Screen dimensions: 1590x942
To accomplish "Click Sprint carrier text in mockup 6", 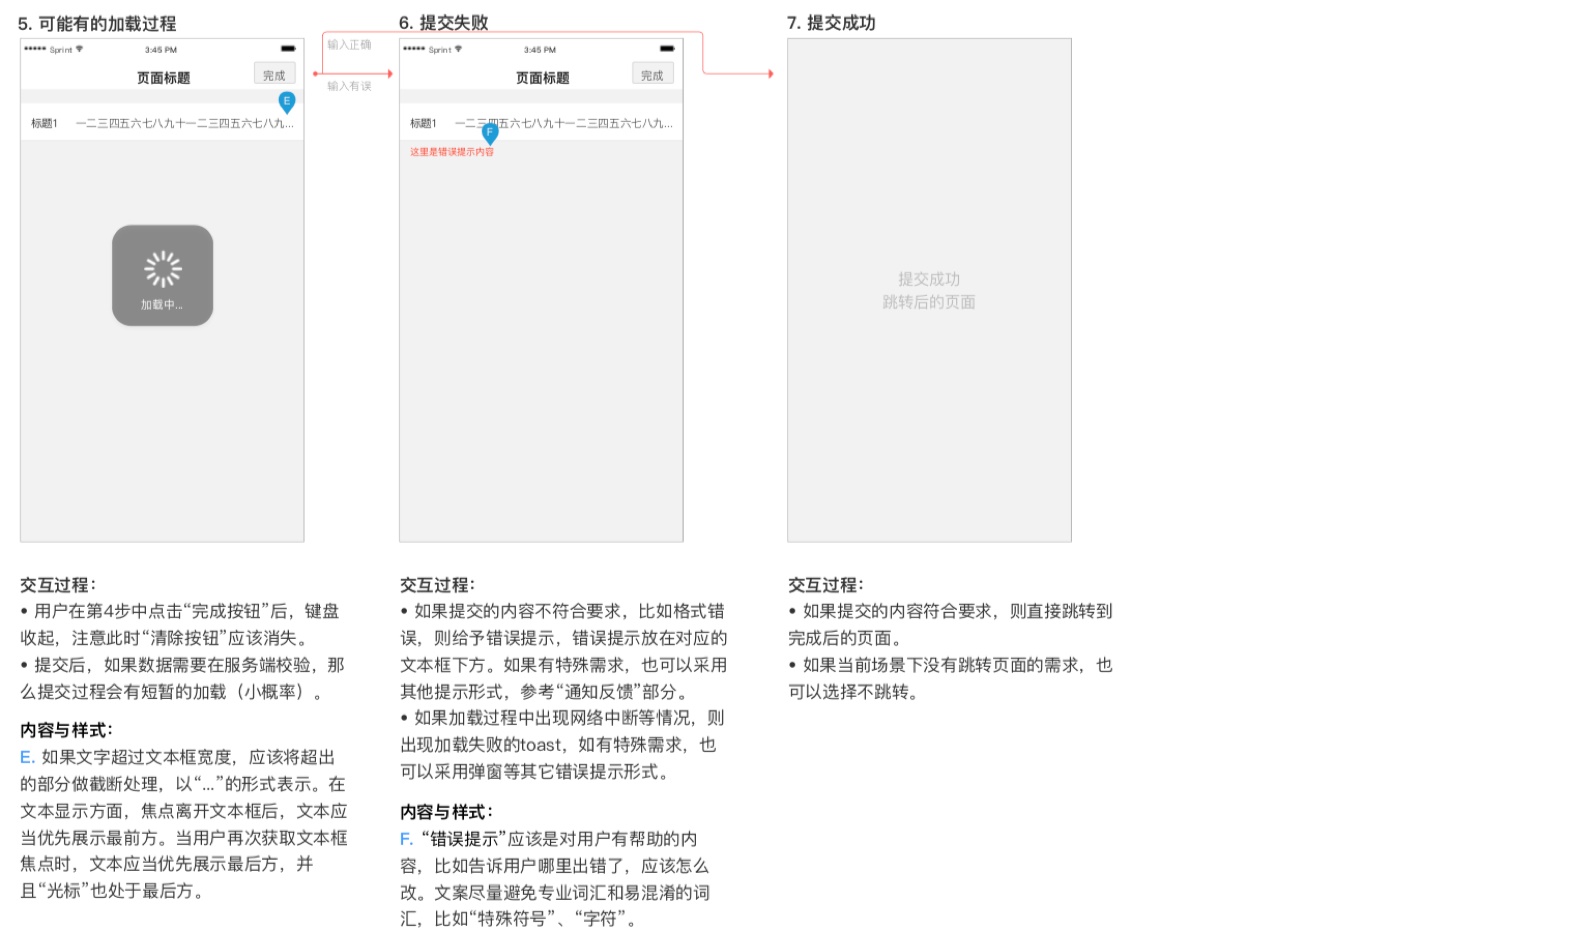I will pos(440,49).
